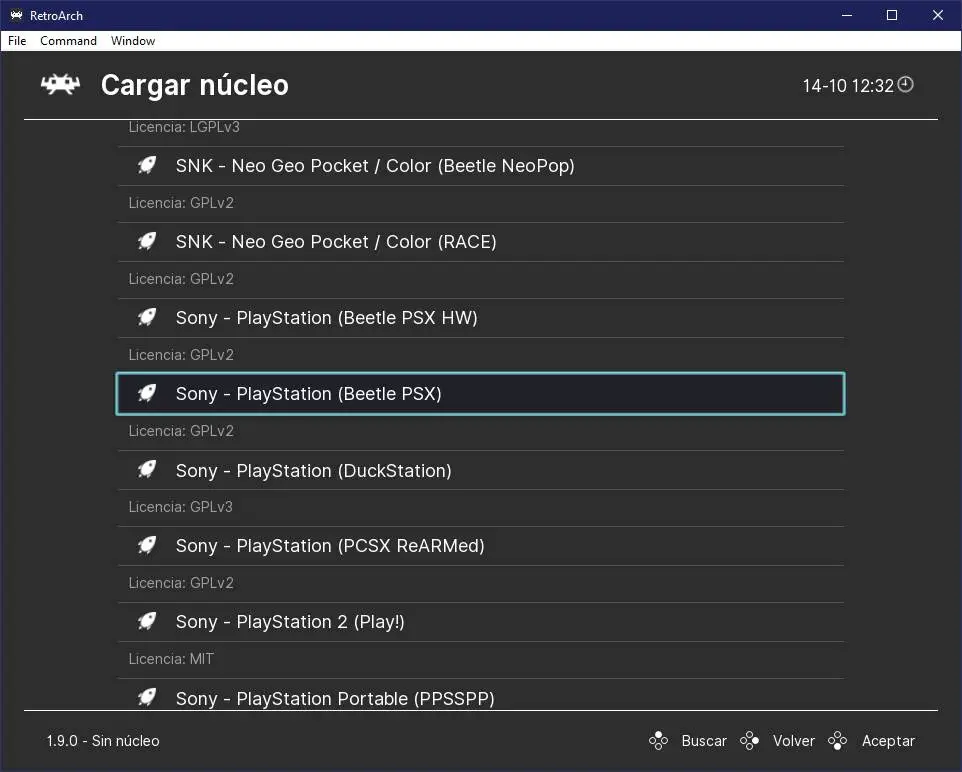Click the RetroArch icon in the title bar
Viewport: 962px width, 772px height.
16,15
